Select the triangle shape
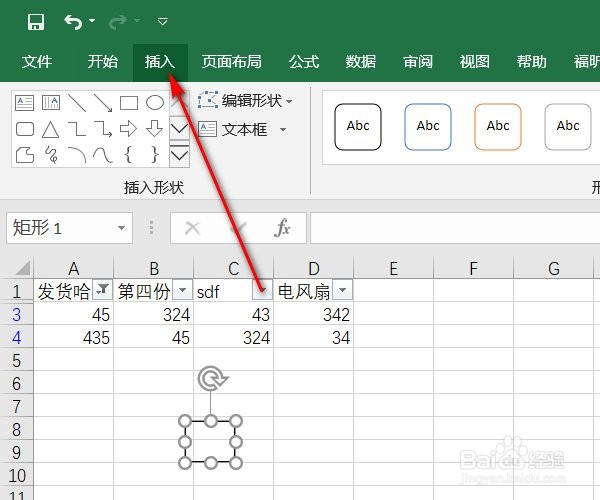This screenshot has width=600, height=500. click(x=51, y=129)
